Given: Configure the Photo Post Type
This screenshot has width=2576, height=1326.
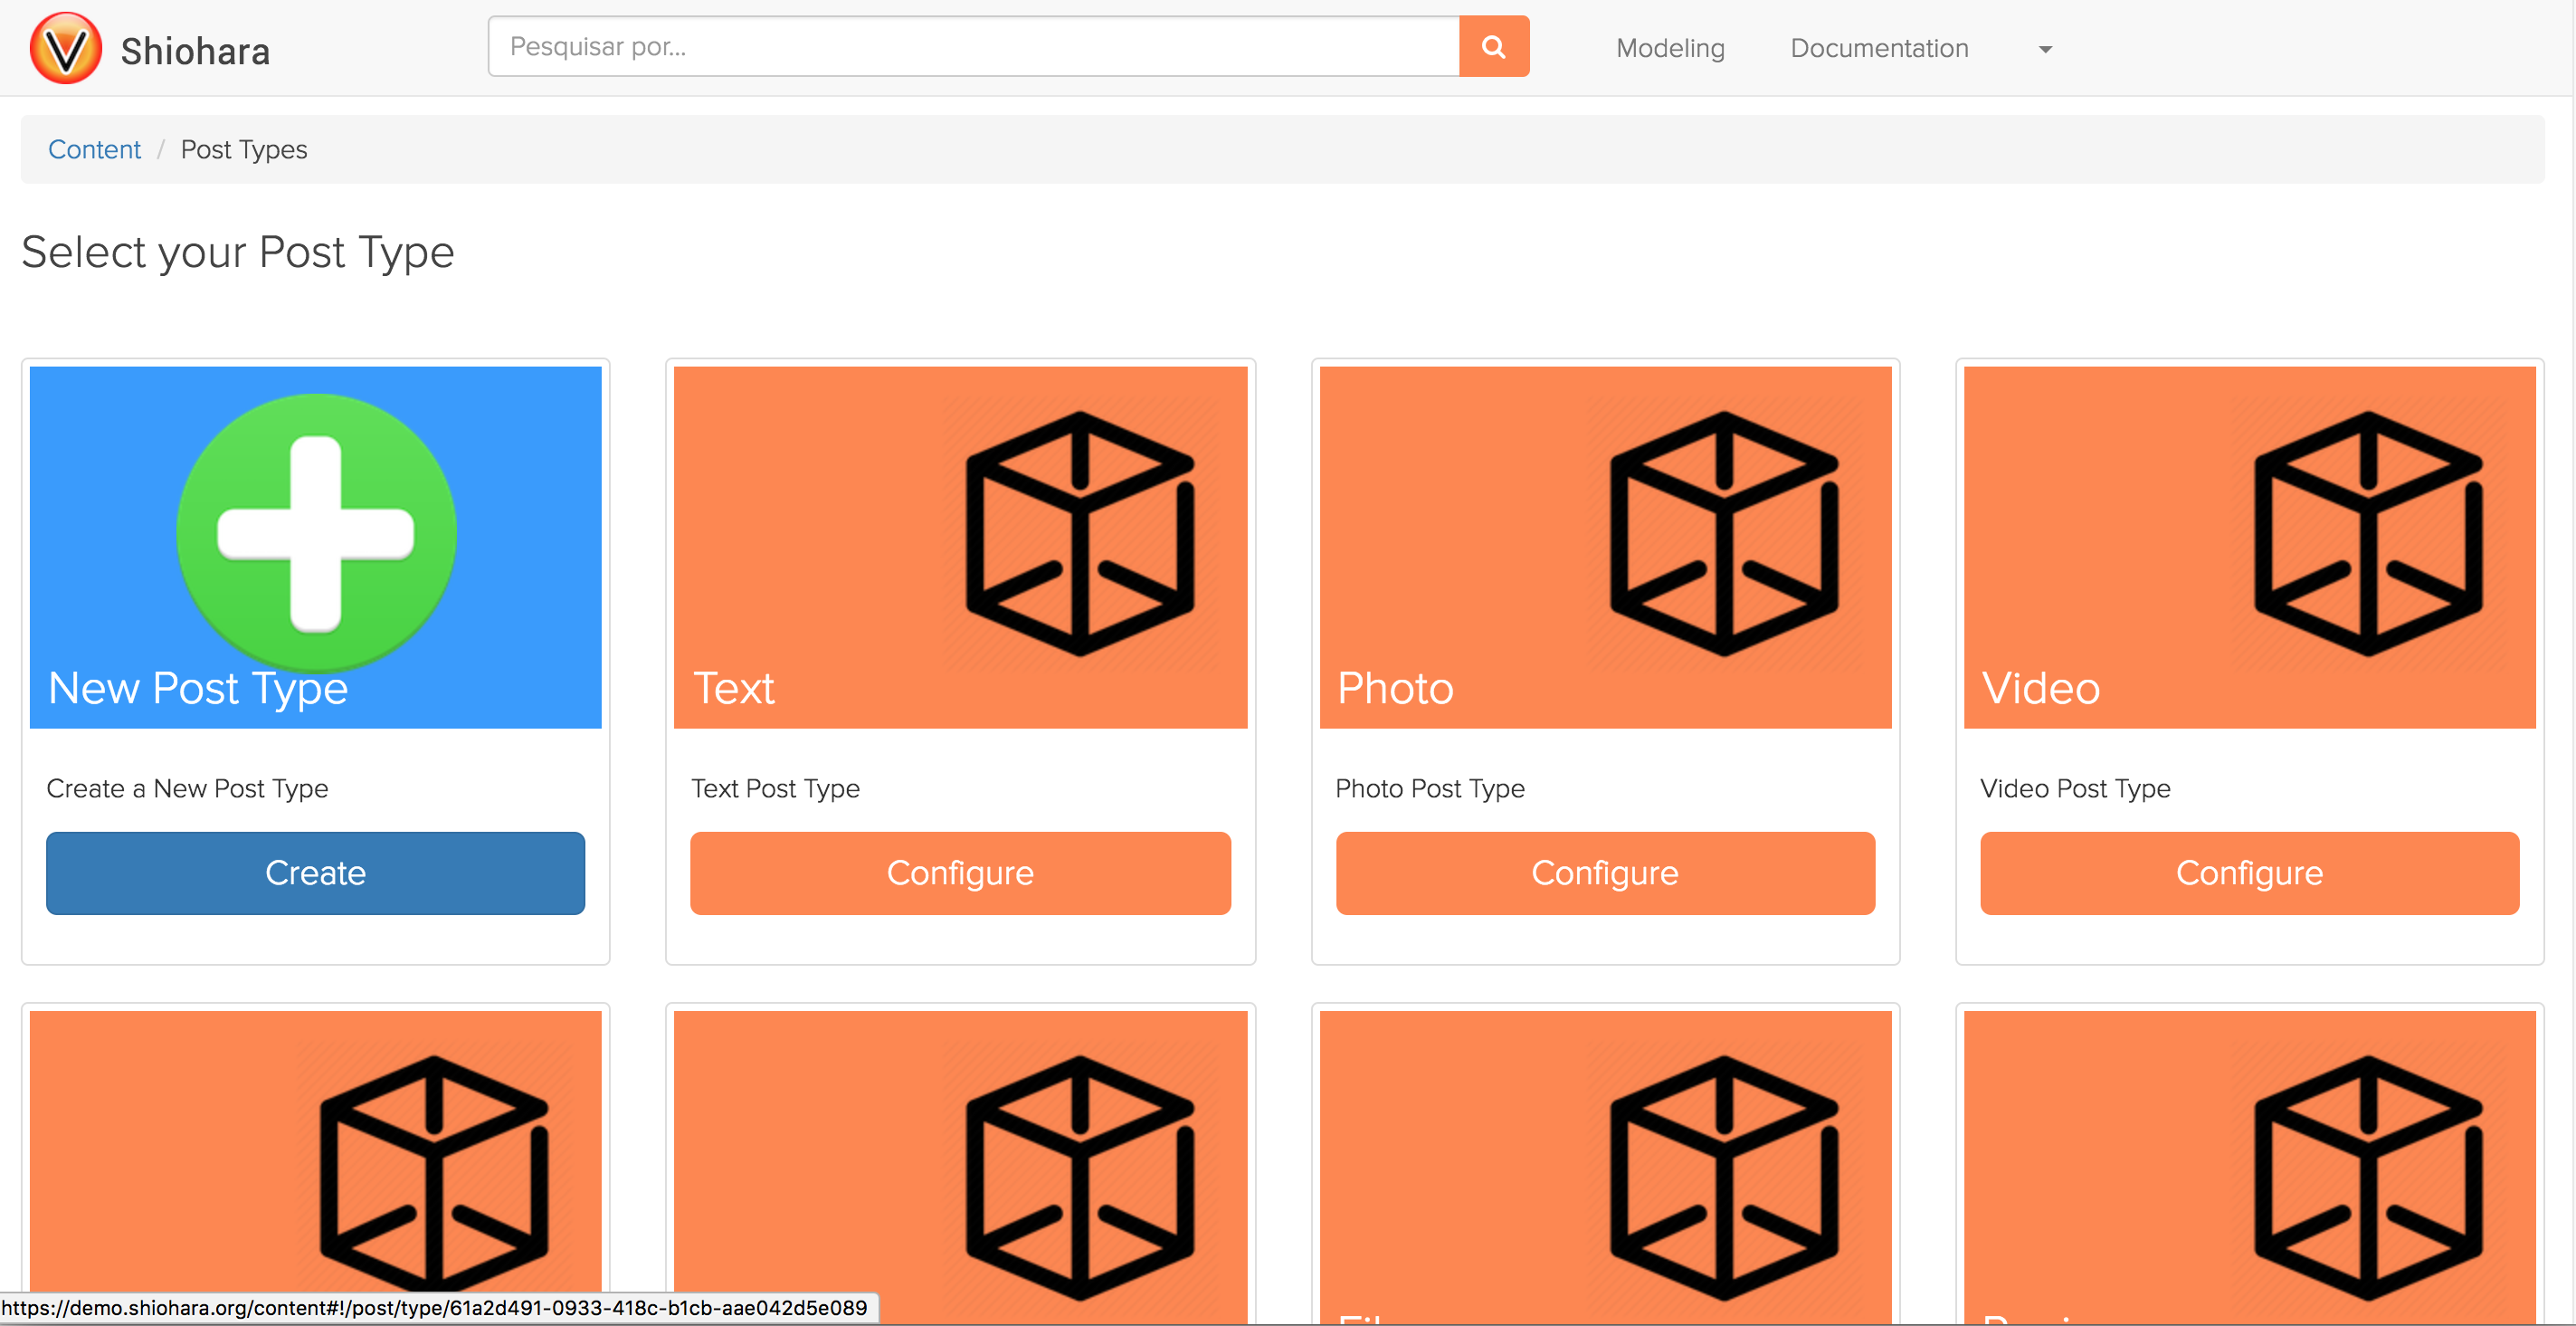Looking at the screenshot, I should coord(1604,872).
